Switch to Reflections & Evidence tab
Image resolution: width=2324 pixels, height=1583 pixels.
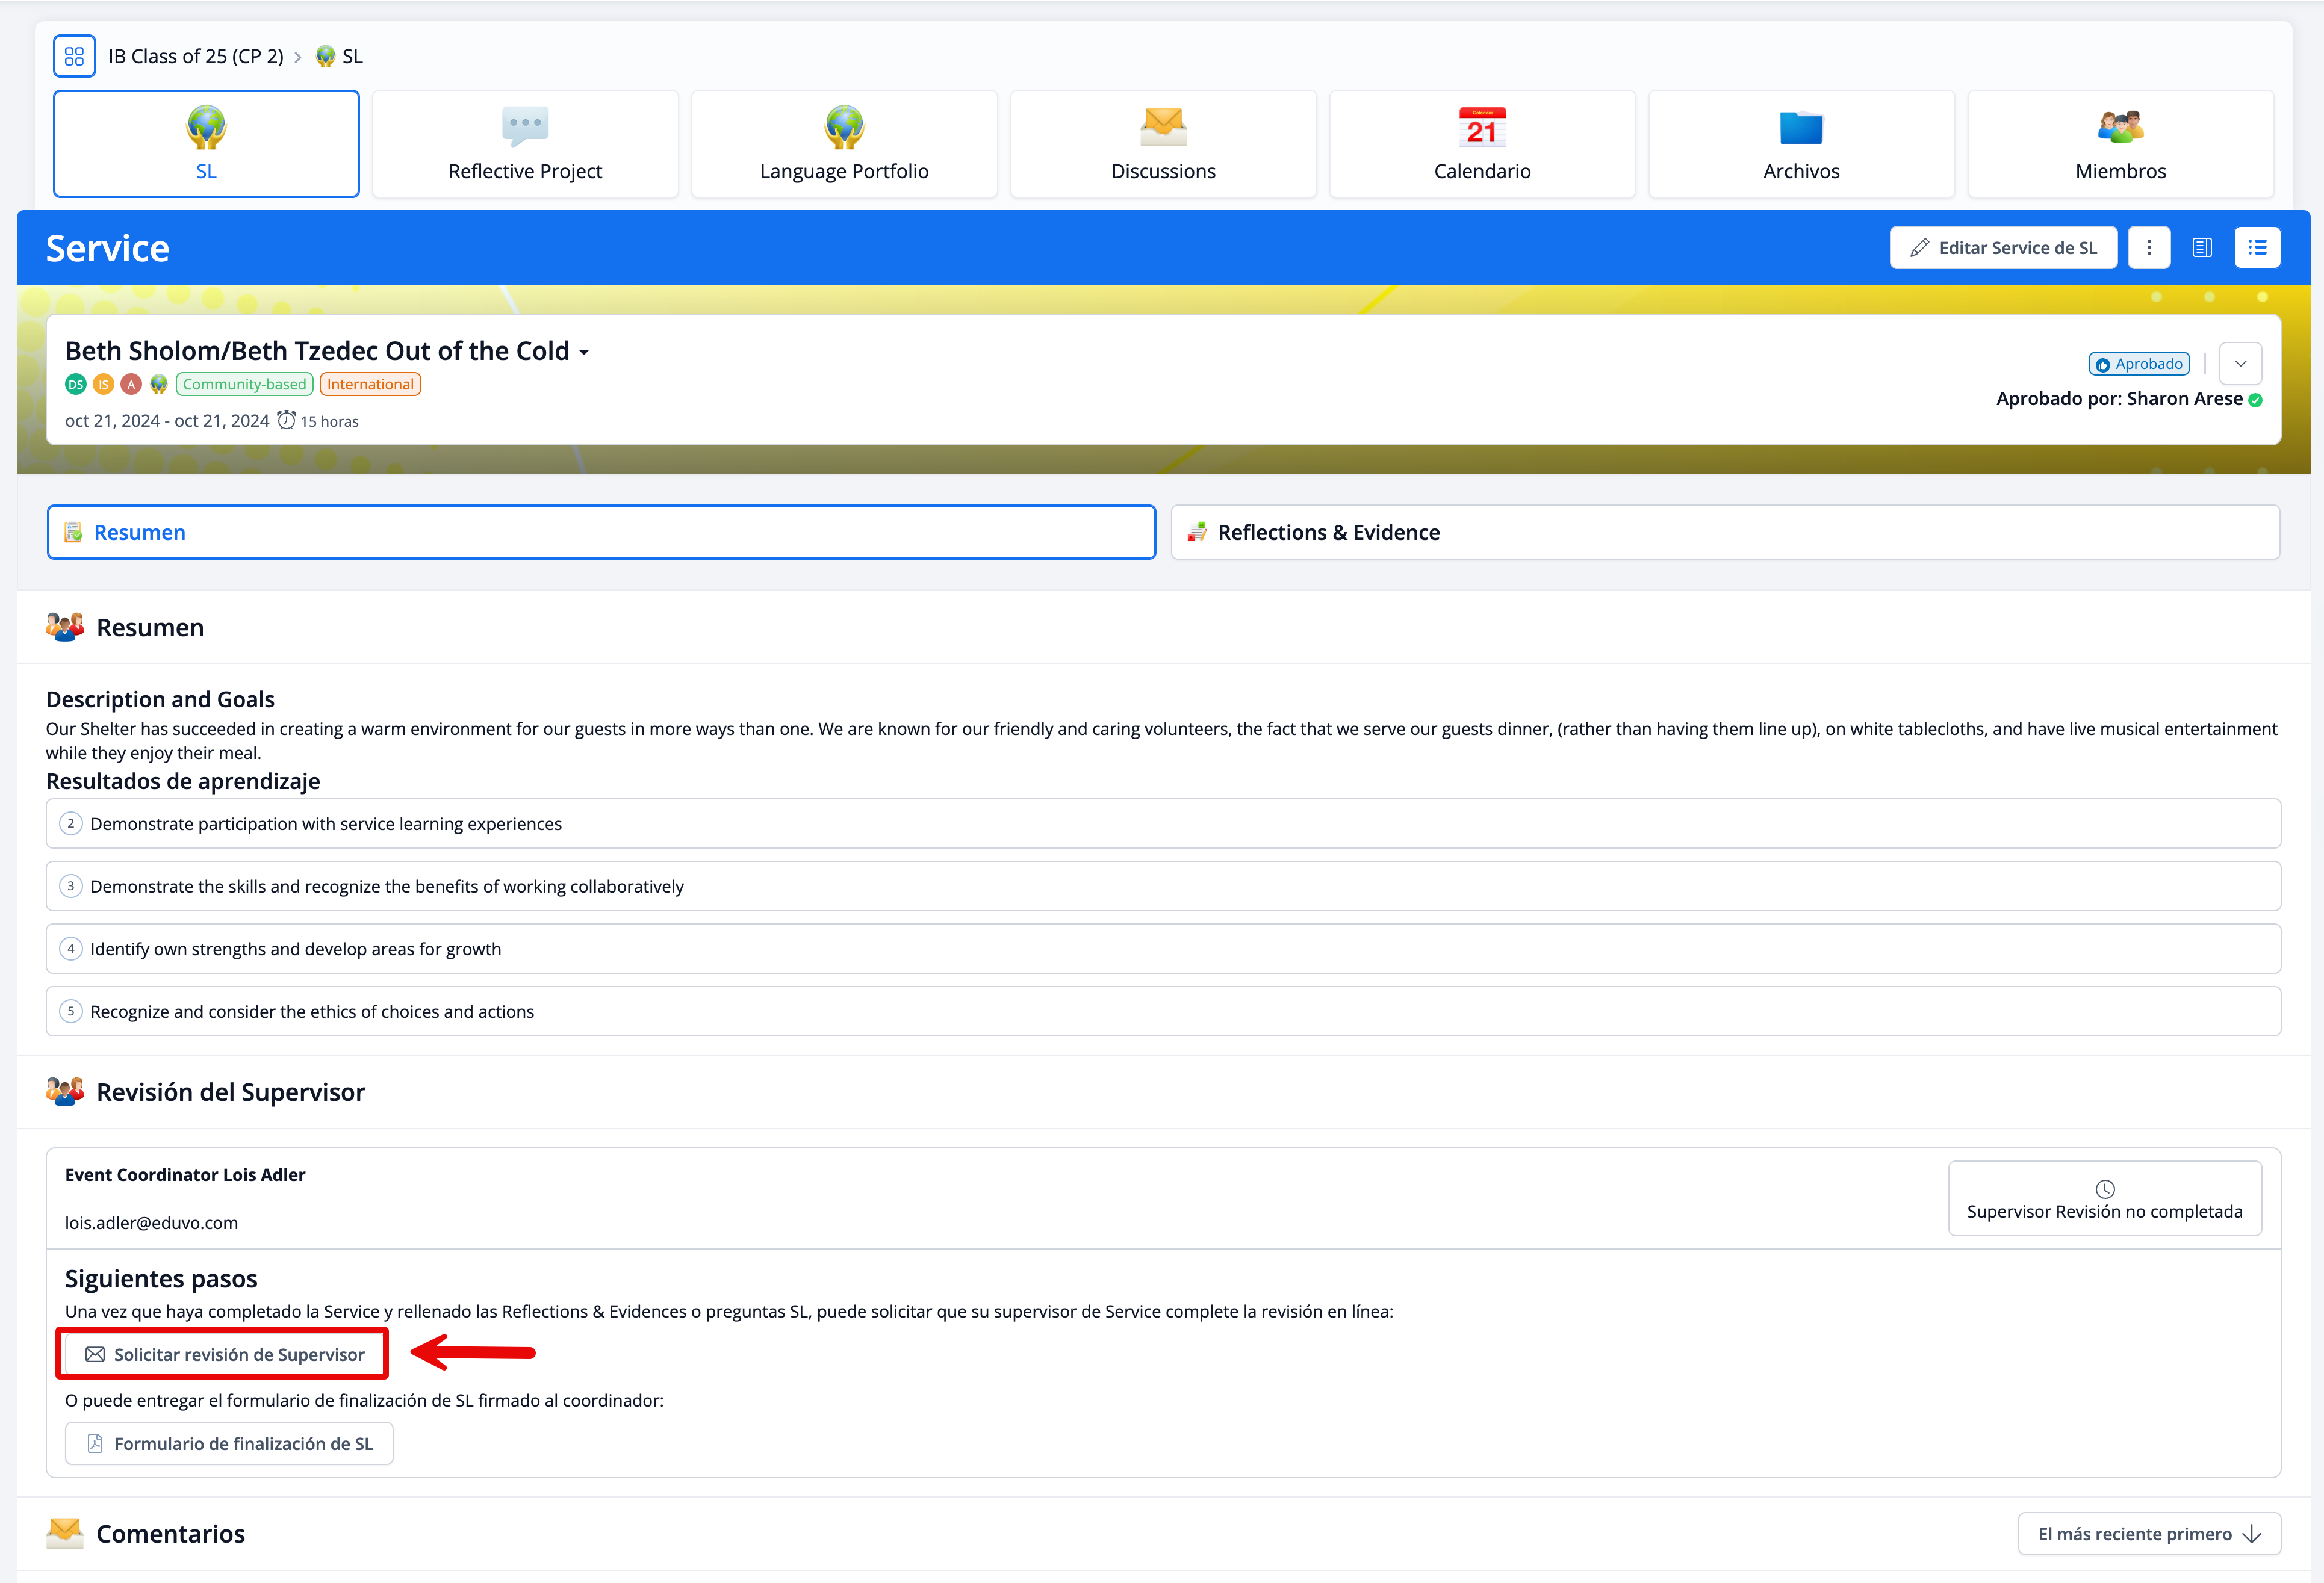pos(1725,532)
